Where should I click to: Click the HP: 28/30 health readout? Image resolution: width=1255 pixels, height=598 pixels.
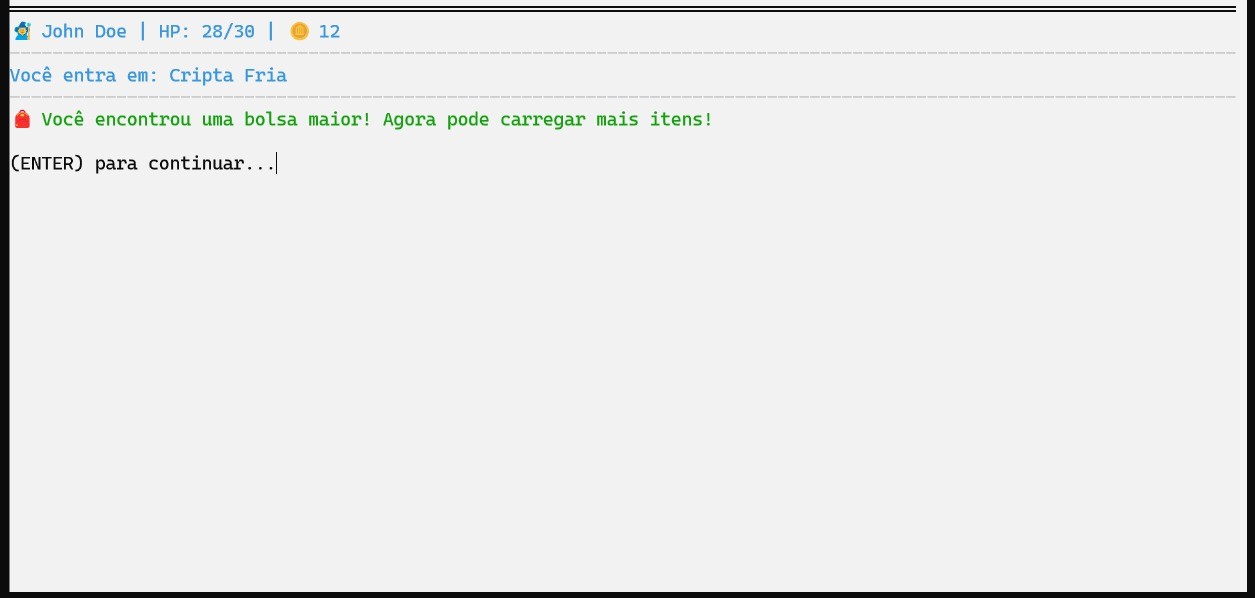(x=206, y=32)
